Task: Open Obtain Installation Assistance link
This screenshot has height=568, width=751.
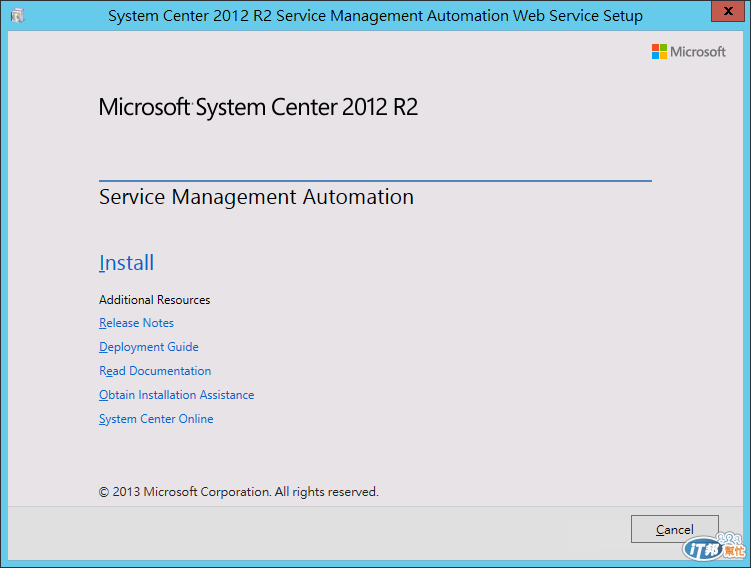Action: click(176, 395)
